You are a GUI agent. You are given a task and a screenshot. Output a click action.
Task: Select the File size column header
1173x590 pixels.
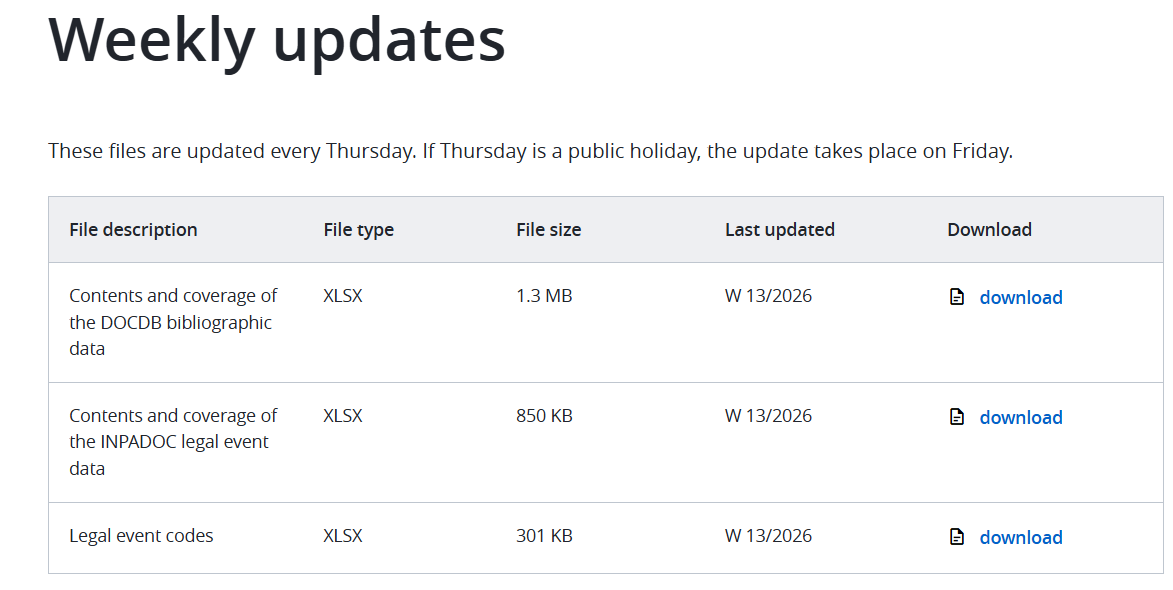548,230
